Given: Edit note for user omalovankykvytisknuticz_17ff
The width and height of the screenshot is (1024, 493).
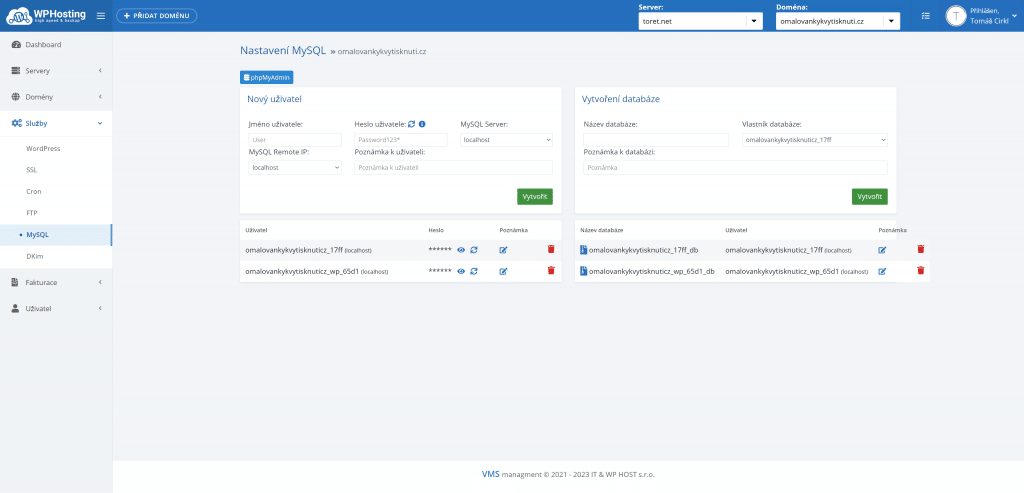Looking at the screenshot, I should 503,250.
